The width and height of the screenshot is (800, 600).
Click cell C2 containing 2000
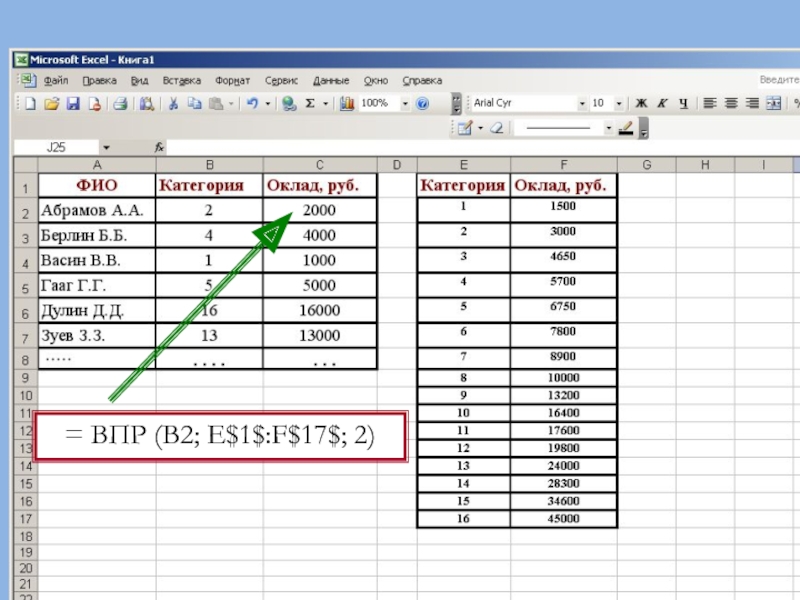[320, 211]
